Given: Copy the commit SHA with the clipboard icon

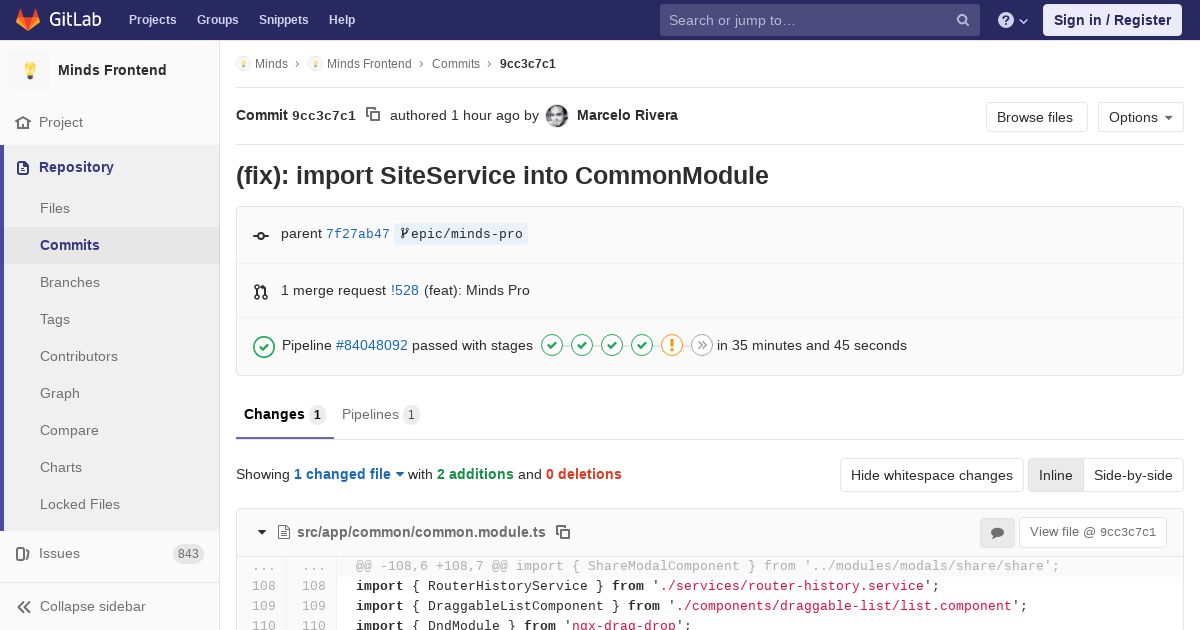Looking at the screenshot, I should [x=373, y=115].
